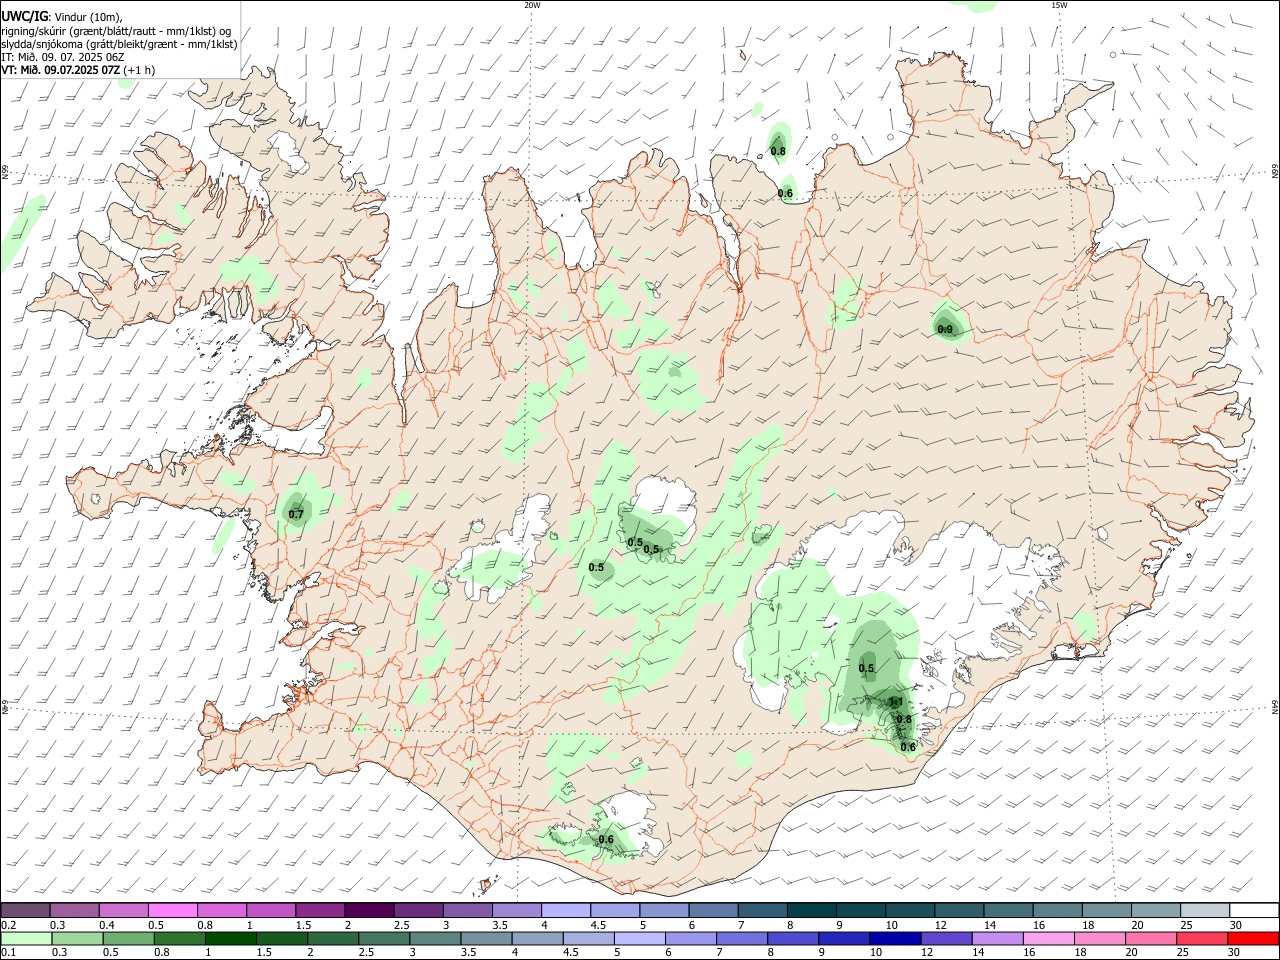
Task: Pick violet lower swatch between 12 and 14
Action: coord(944,938)
